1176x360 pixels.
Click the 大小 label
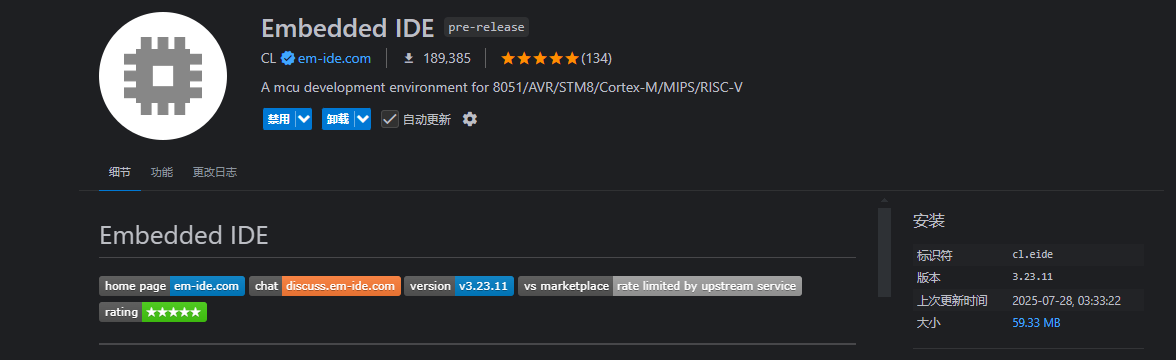(928, 323)
